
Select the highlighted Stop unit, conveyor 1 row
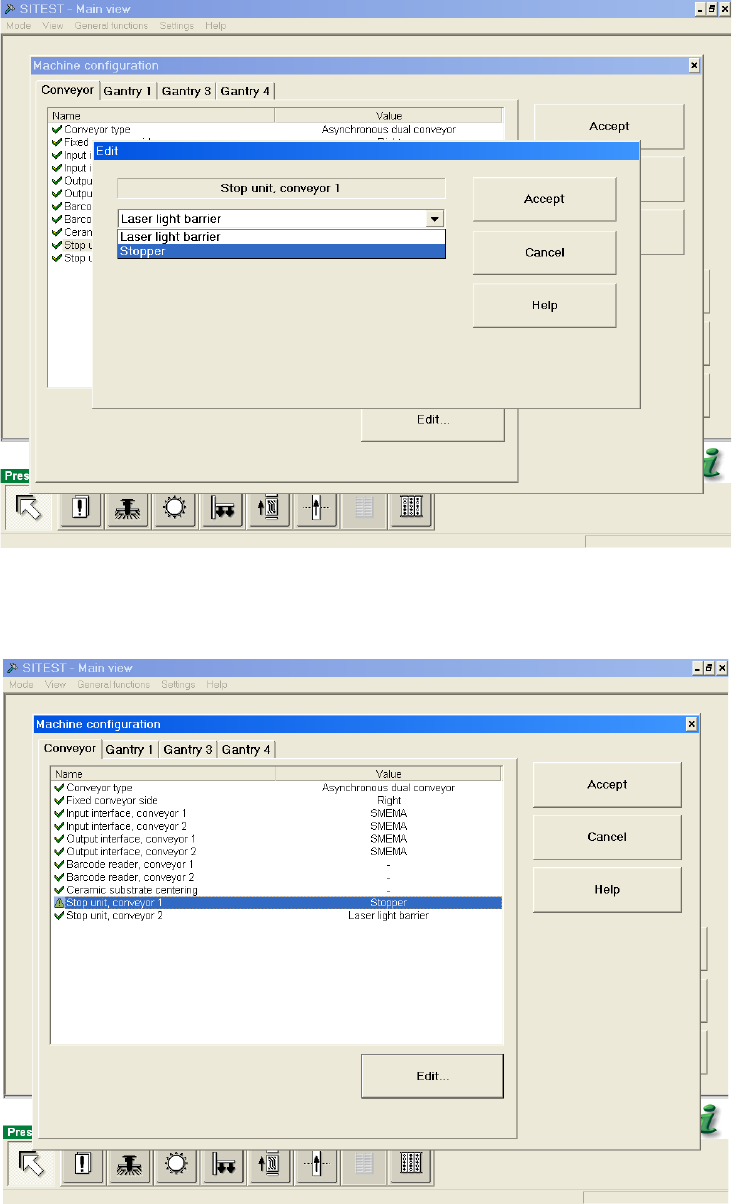[276, 903]
